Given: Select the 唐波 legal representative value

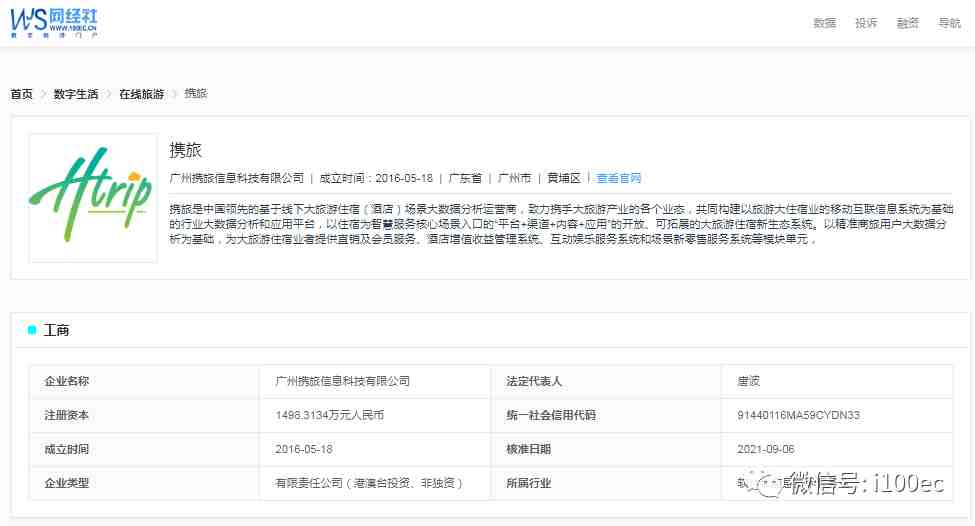Looking at the screenshot, I should click(749, 381).
